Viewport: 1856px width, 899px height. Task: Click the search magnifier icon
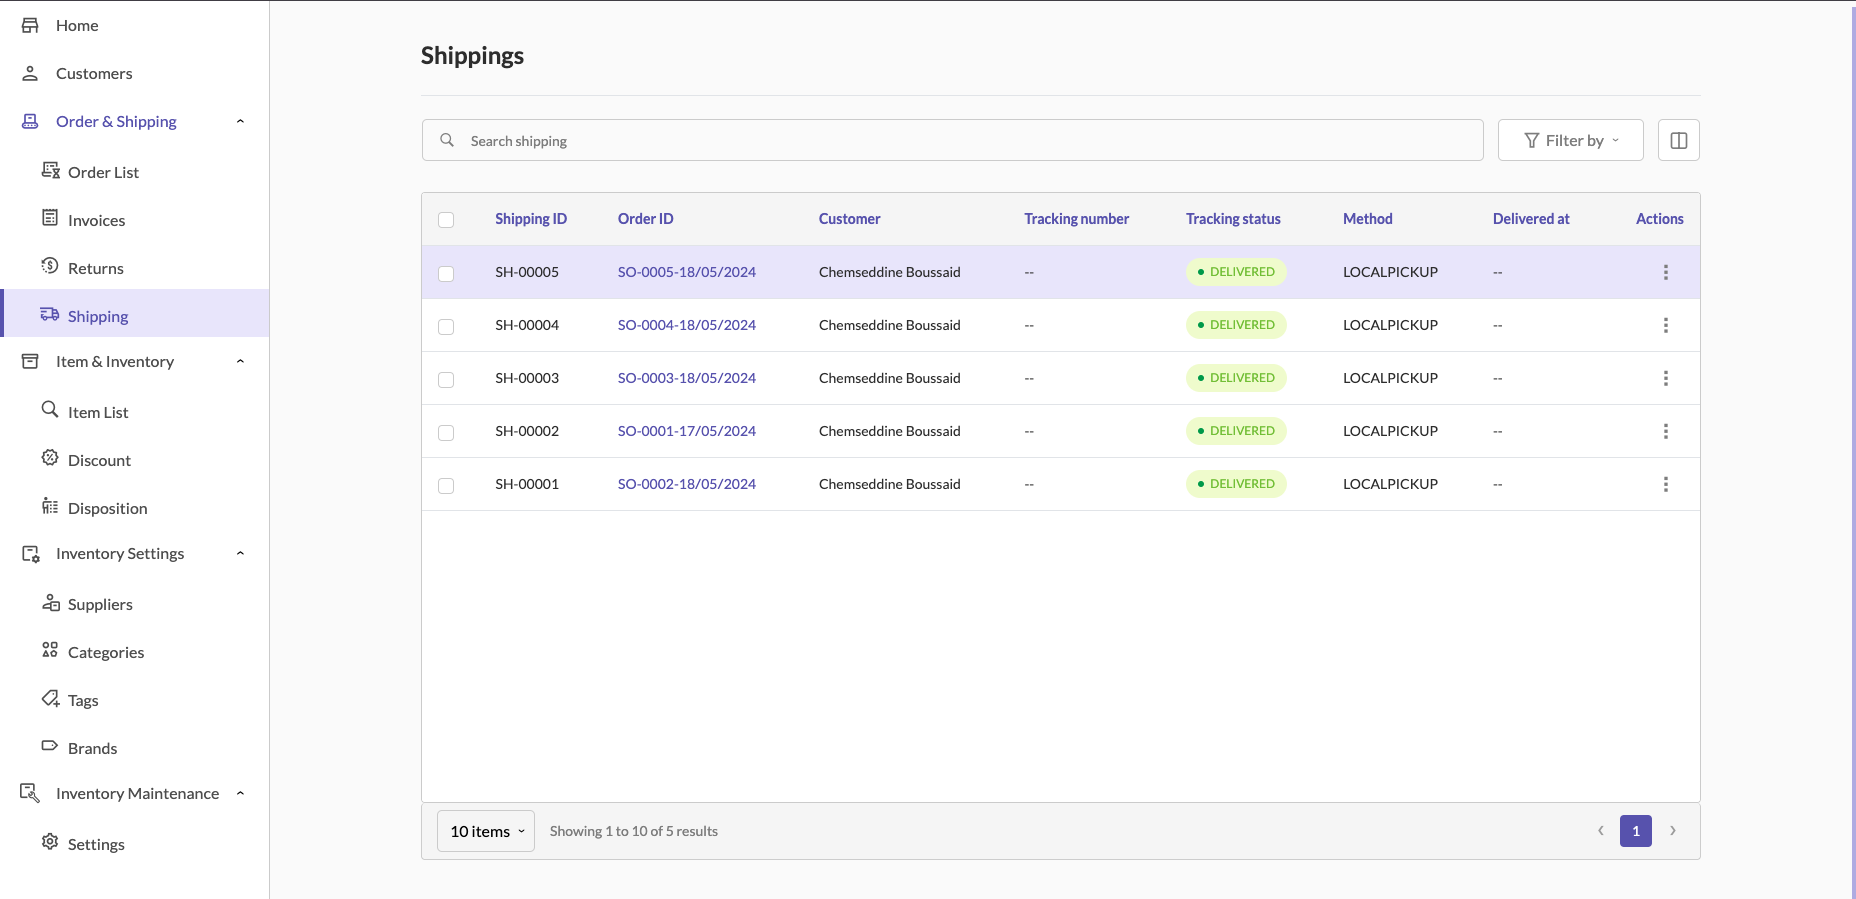[x=447, y=140]
